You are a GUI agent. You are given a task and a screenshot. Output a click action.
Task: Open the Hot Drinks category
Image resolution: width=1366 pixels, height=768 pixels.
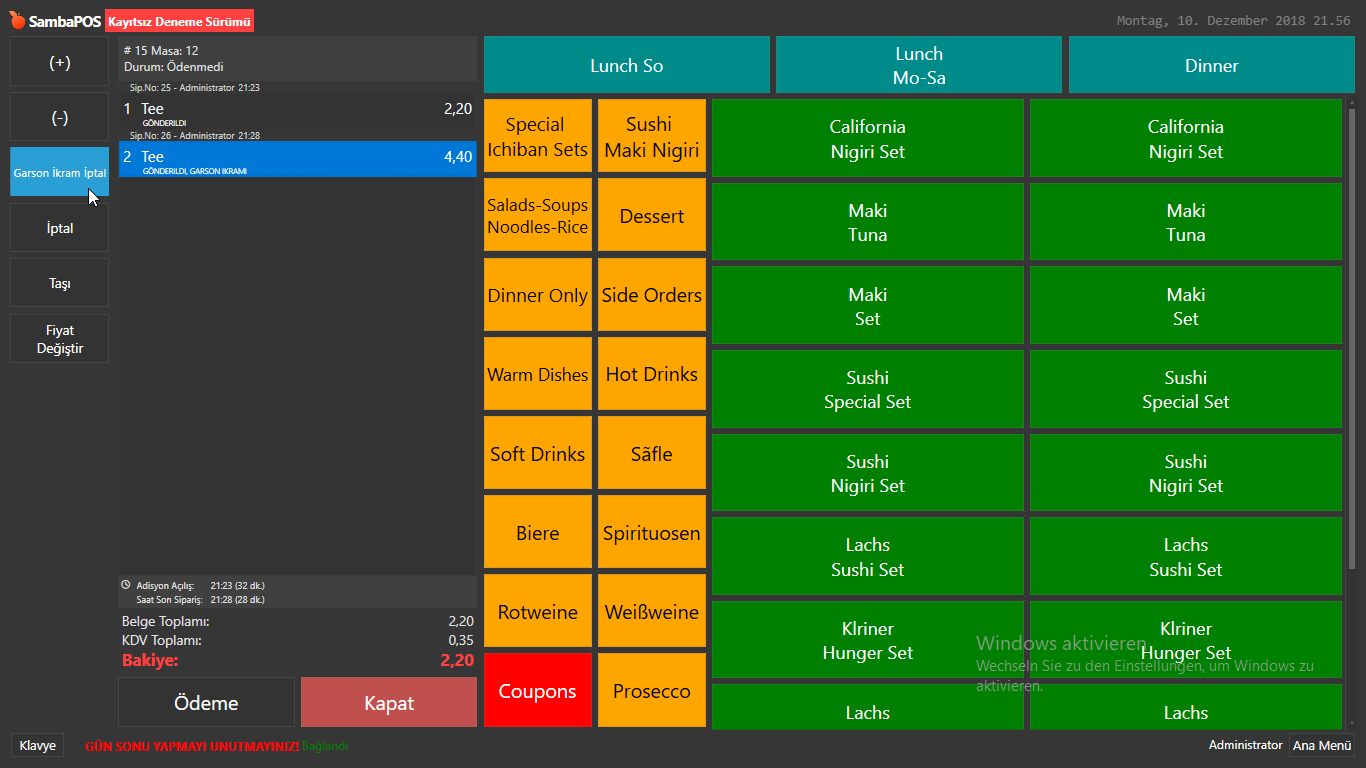tap(652, 374)
